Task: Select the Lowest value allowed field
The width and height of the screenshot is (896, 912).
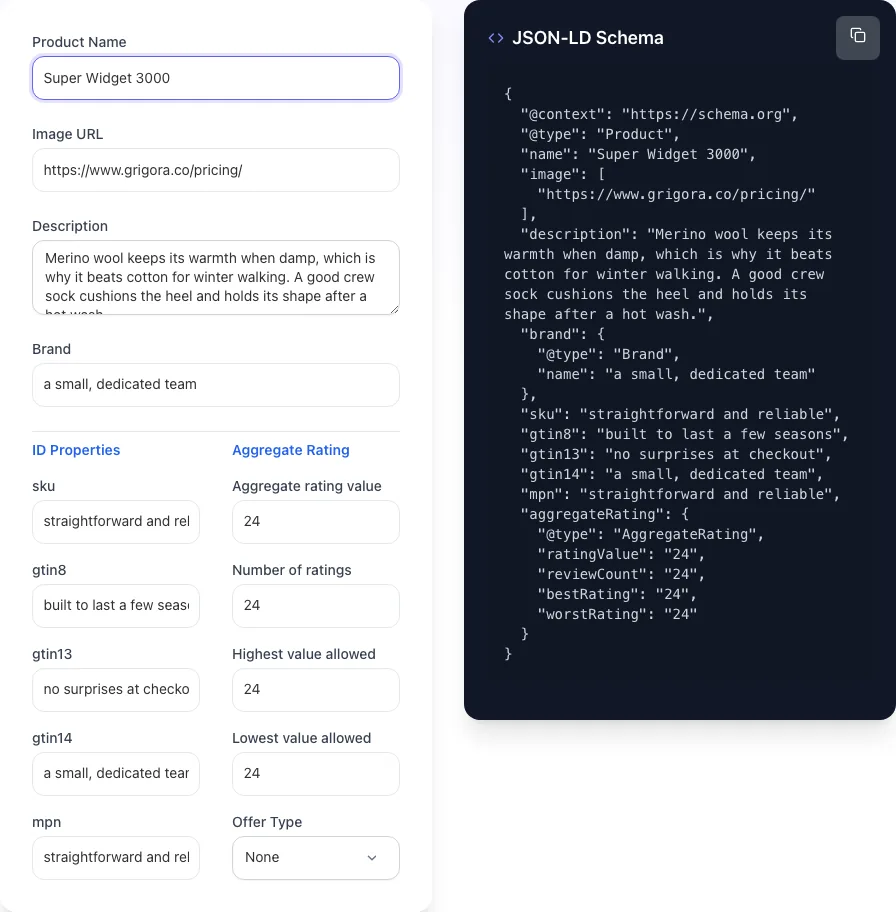Action: 316,774
